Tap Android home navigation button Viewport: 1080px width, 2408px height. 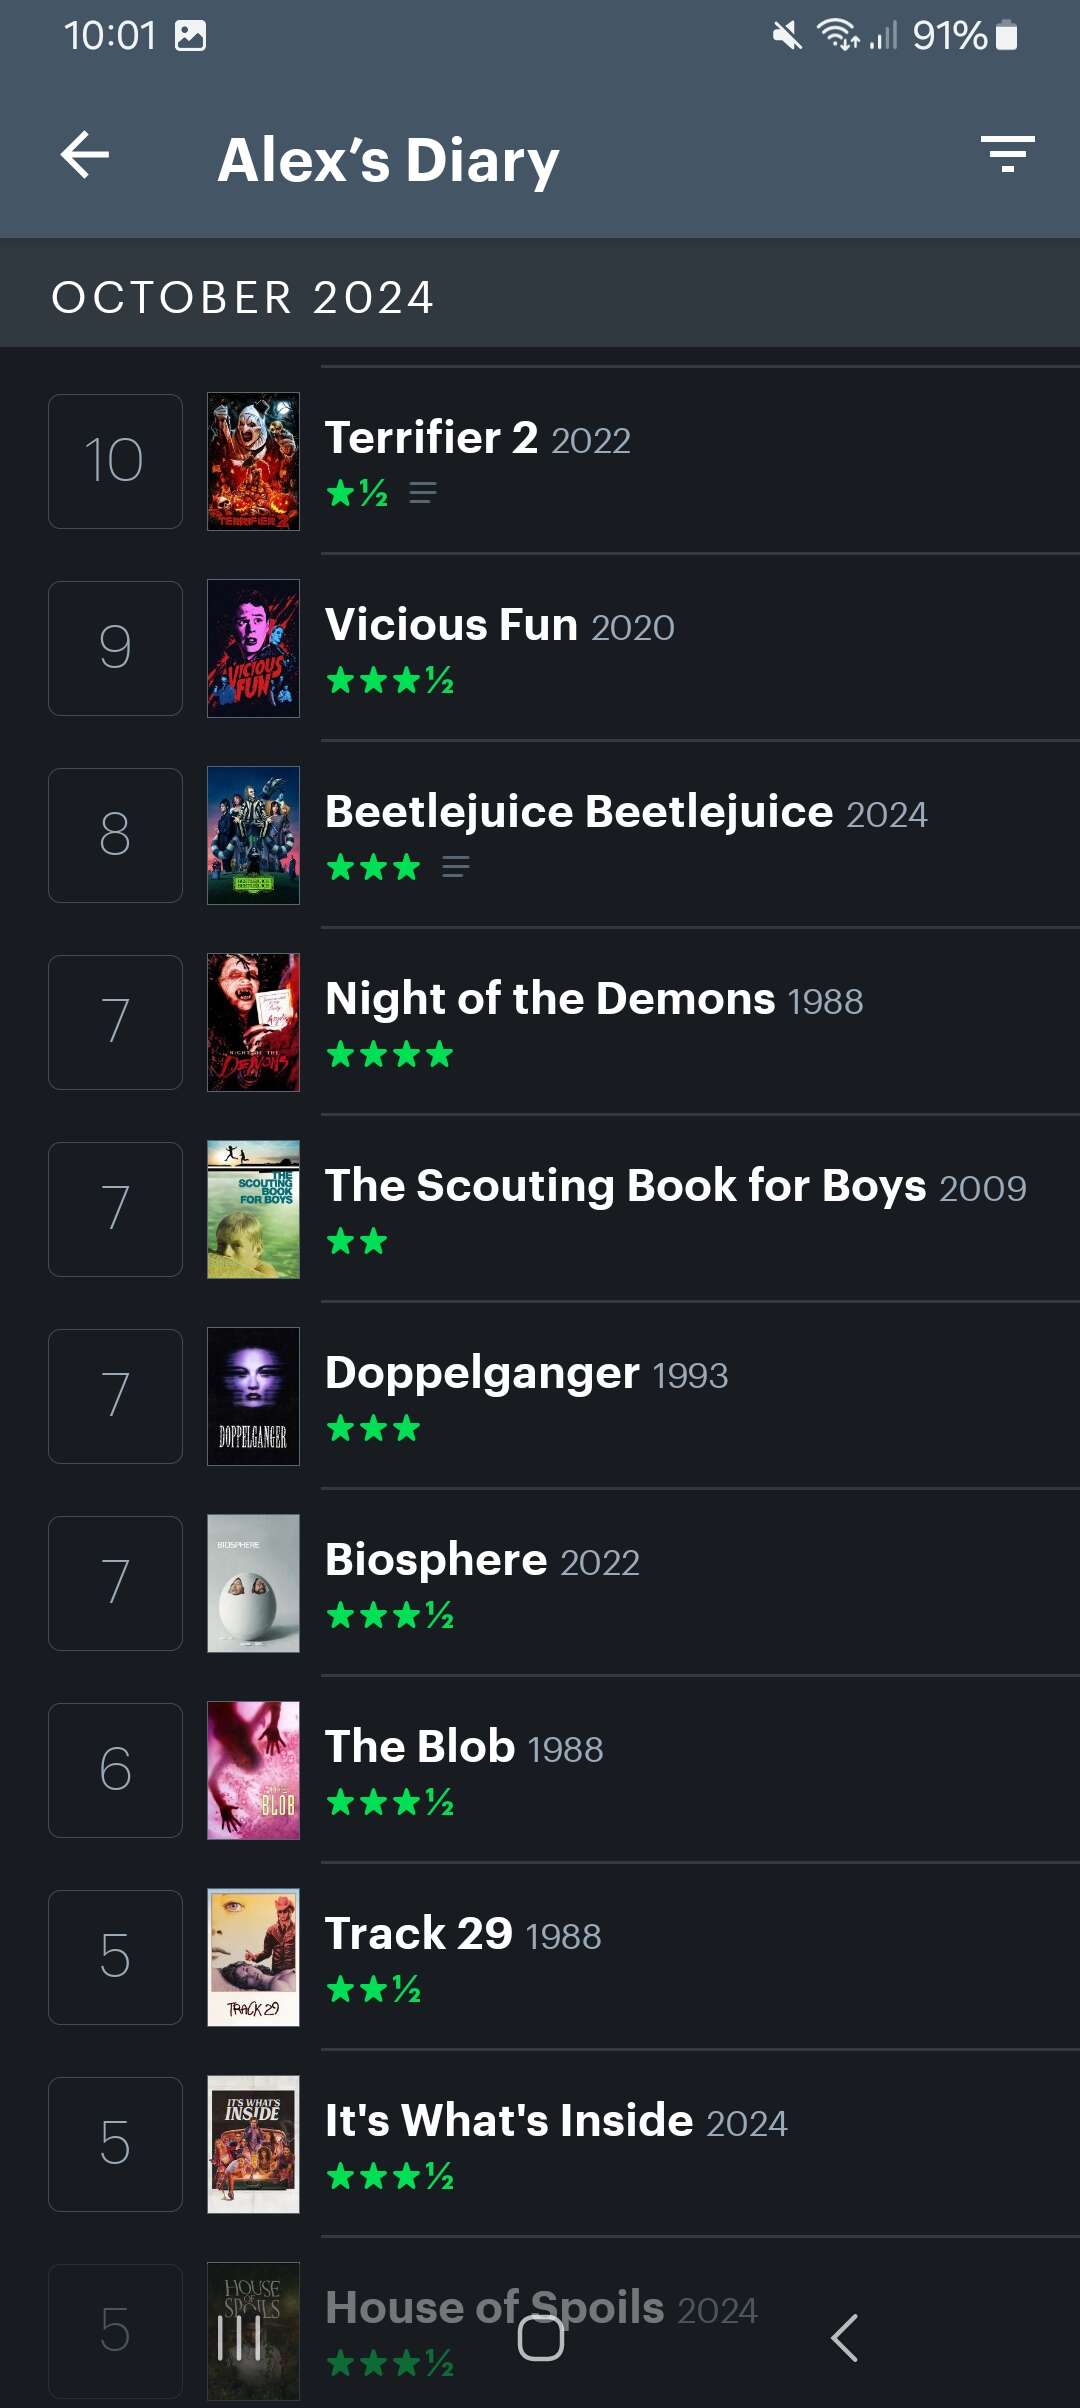541,2338
